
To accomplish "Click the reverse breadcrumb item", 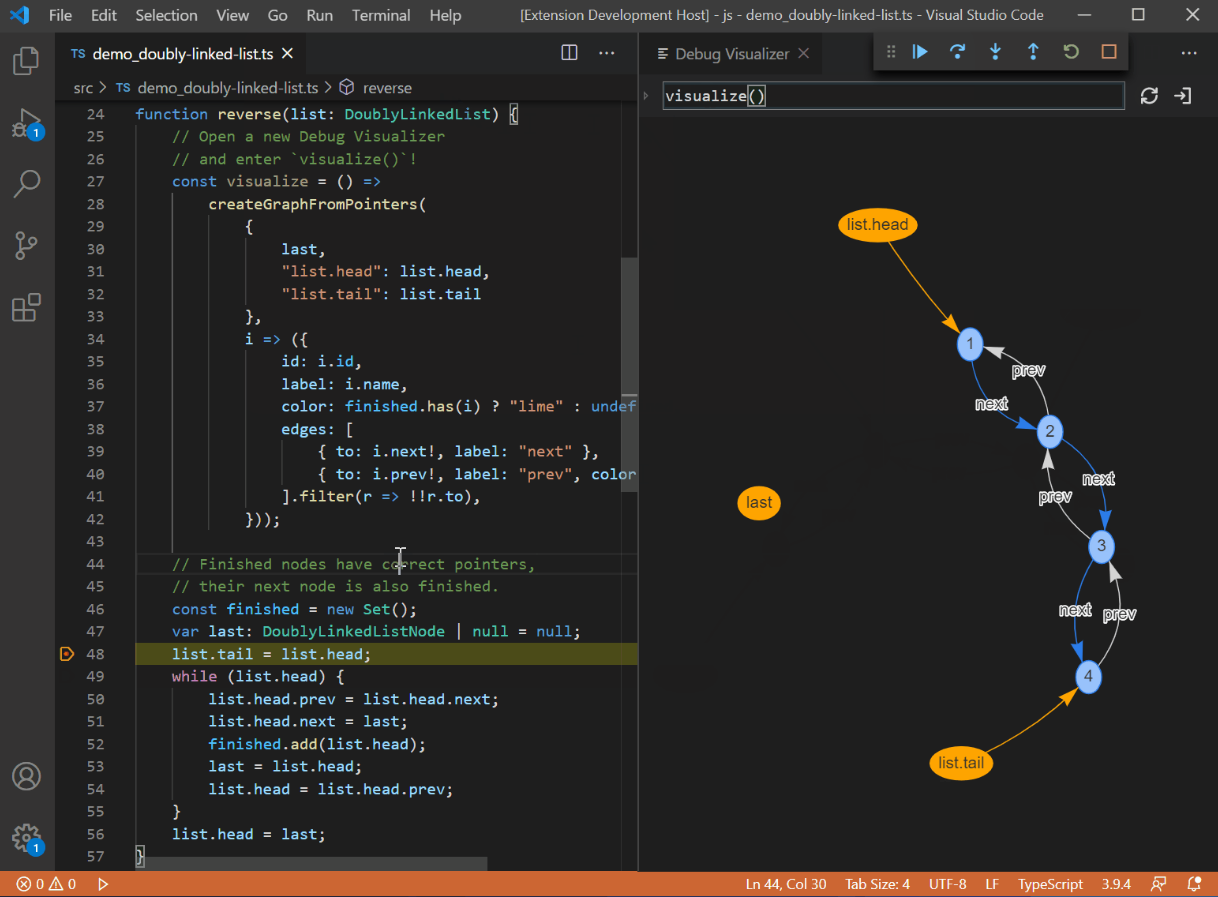I will [386, 88].
